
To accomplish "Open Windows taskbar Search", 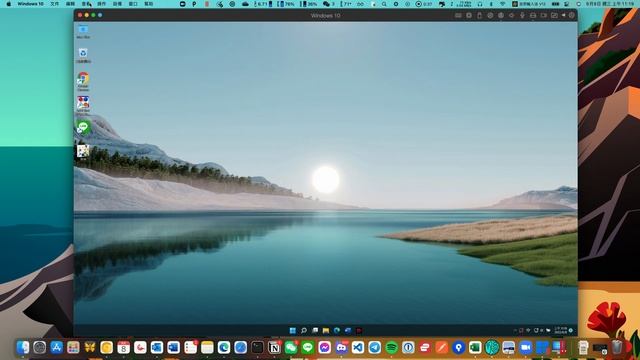I will click(304, 330).
